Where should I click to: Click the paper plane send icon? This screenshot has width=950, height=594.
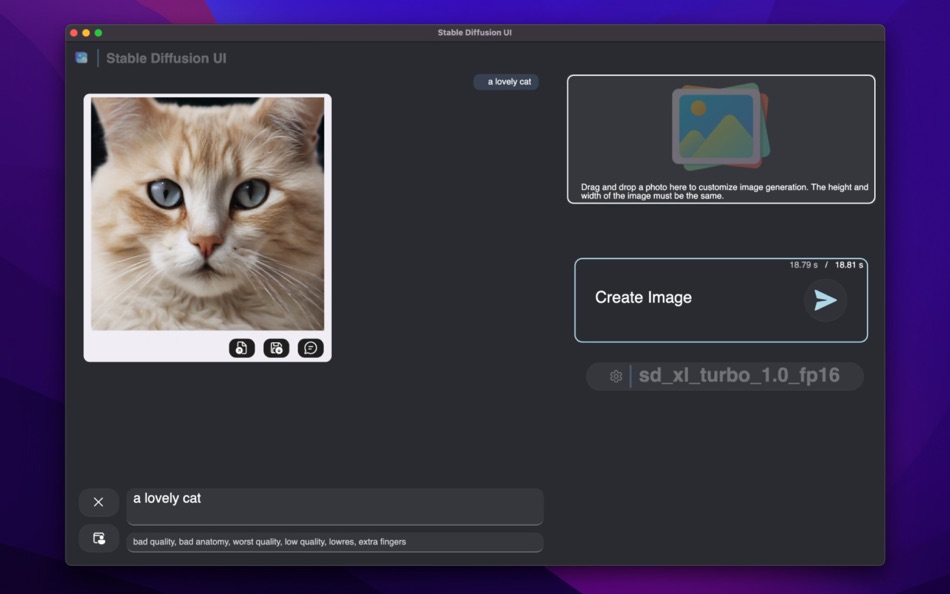[825, 300]
